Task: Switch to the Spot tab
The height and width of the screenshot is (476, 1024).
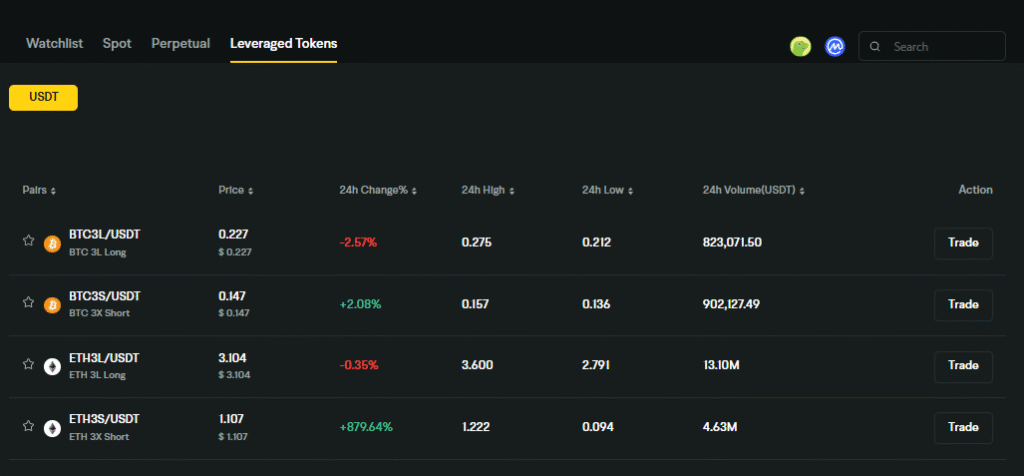Action: point(117,44)
